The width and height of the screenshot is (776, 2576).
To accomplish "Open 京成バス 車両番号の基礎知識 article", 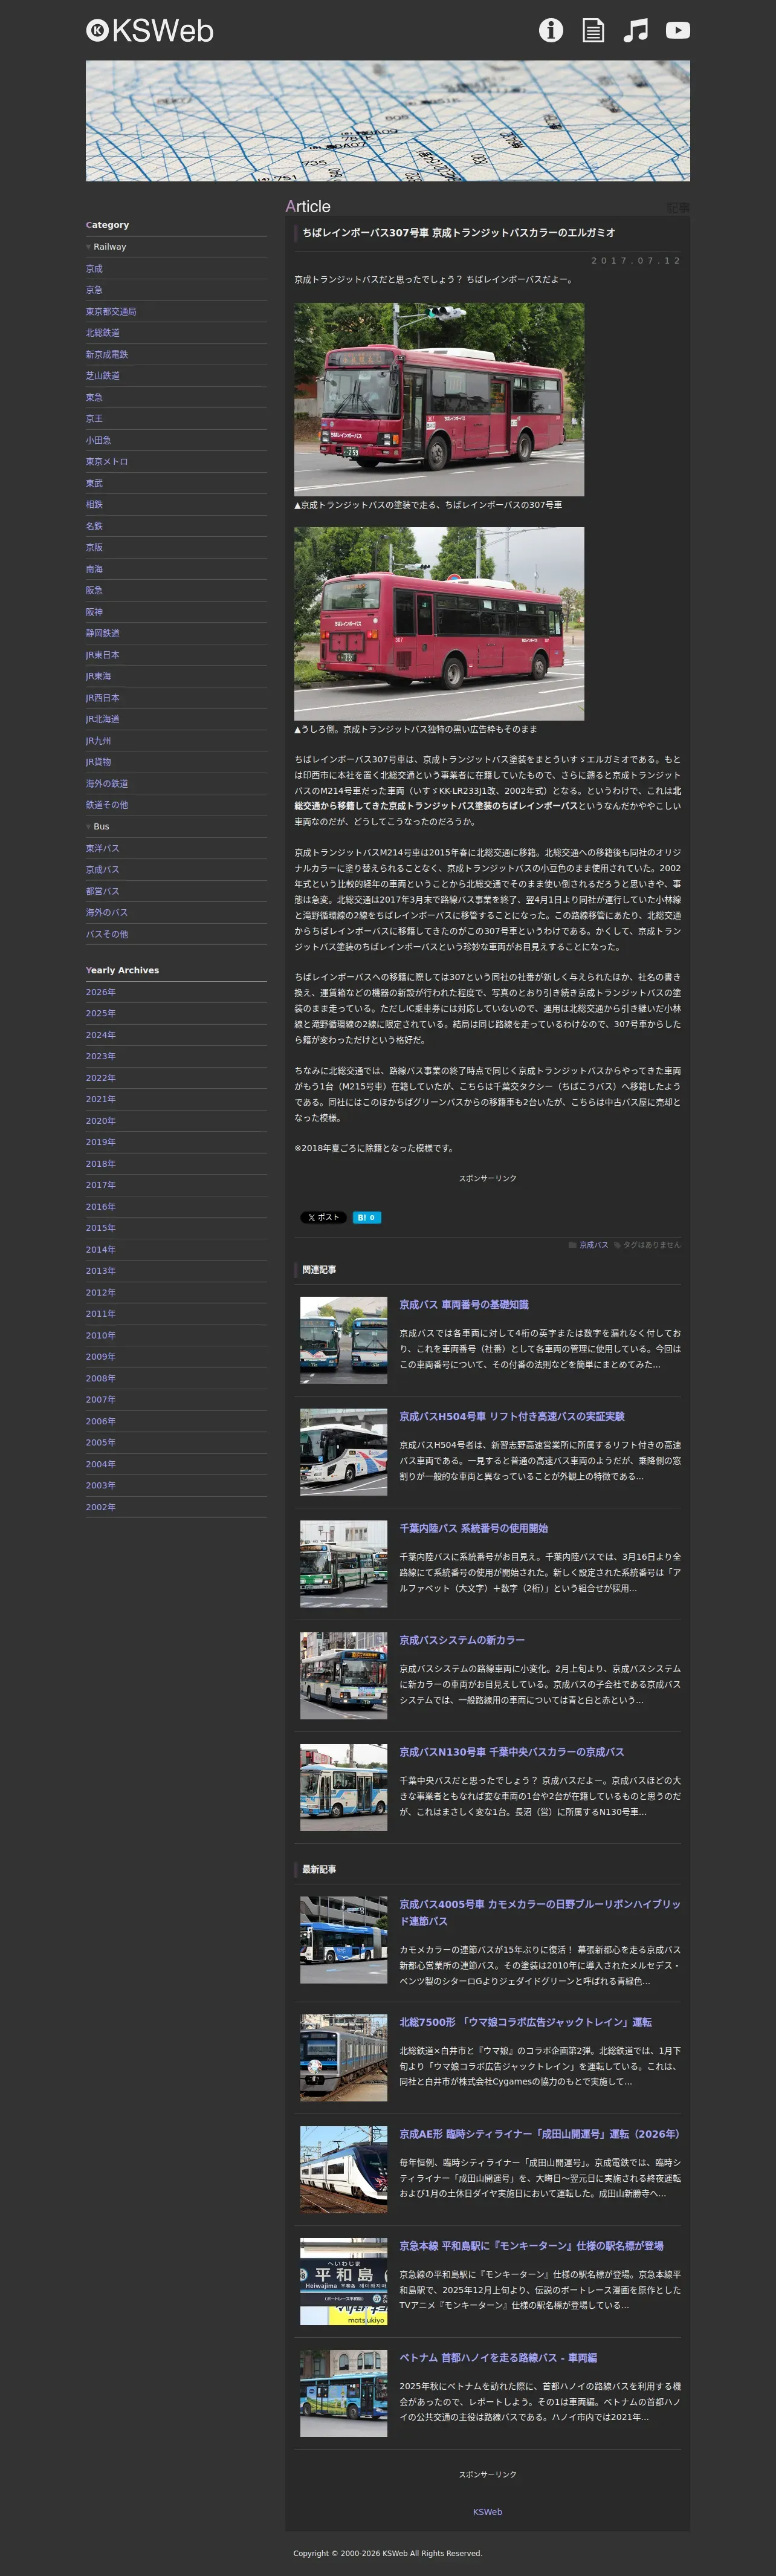I will pyautogui.click(x=464, y=1305).
